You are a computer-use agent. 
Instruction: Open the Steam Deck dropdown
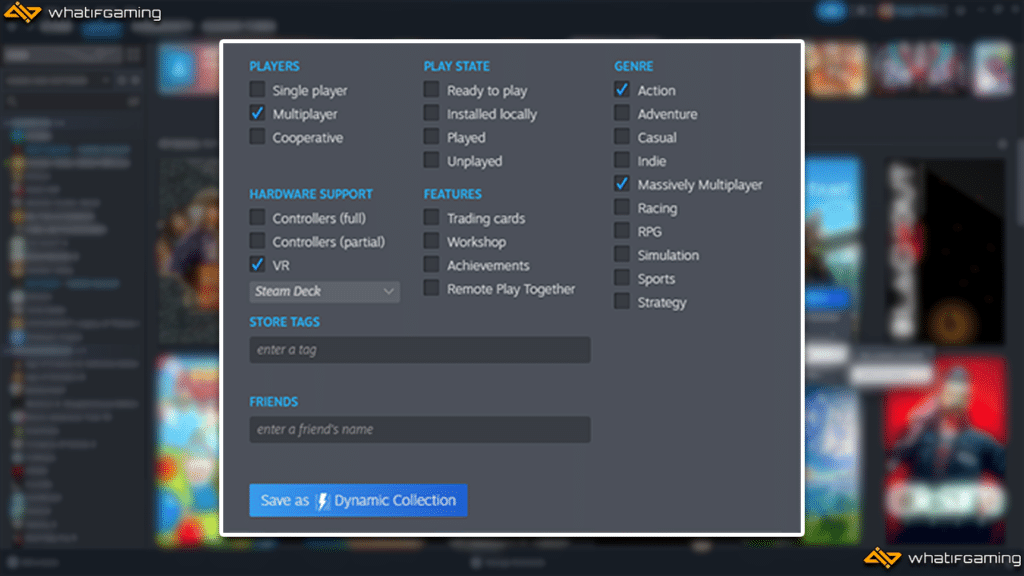[x=324, y=292]
